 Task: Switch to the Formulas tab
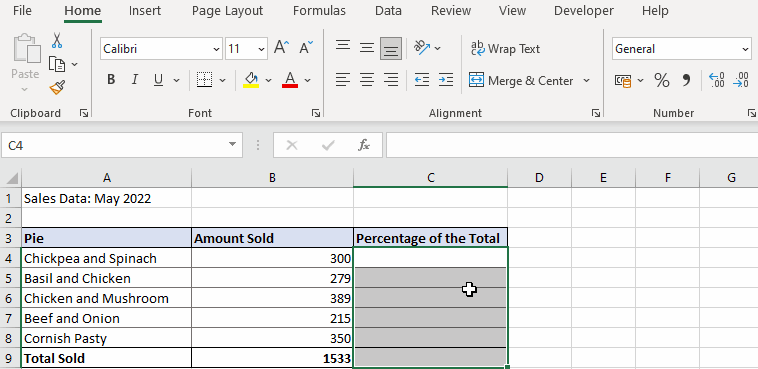319,11
